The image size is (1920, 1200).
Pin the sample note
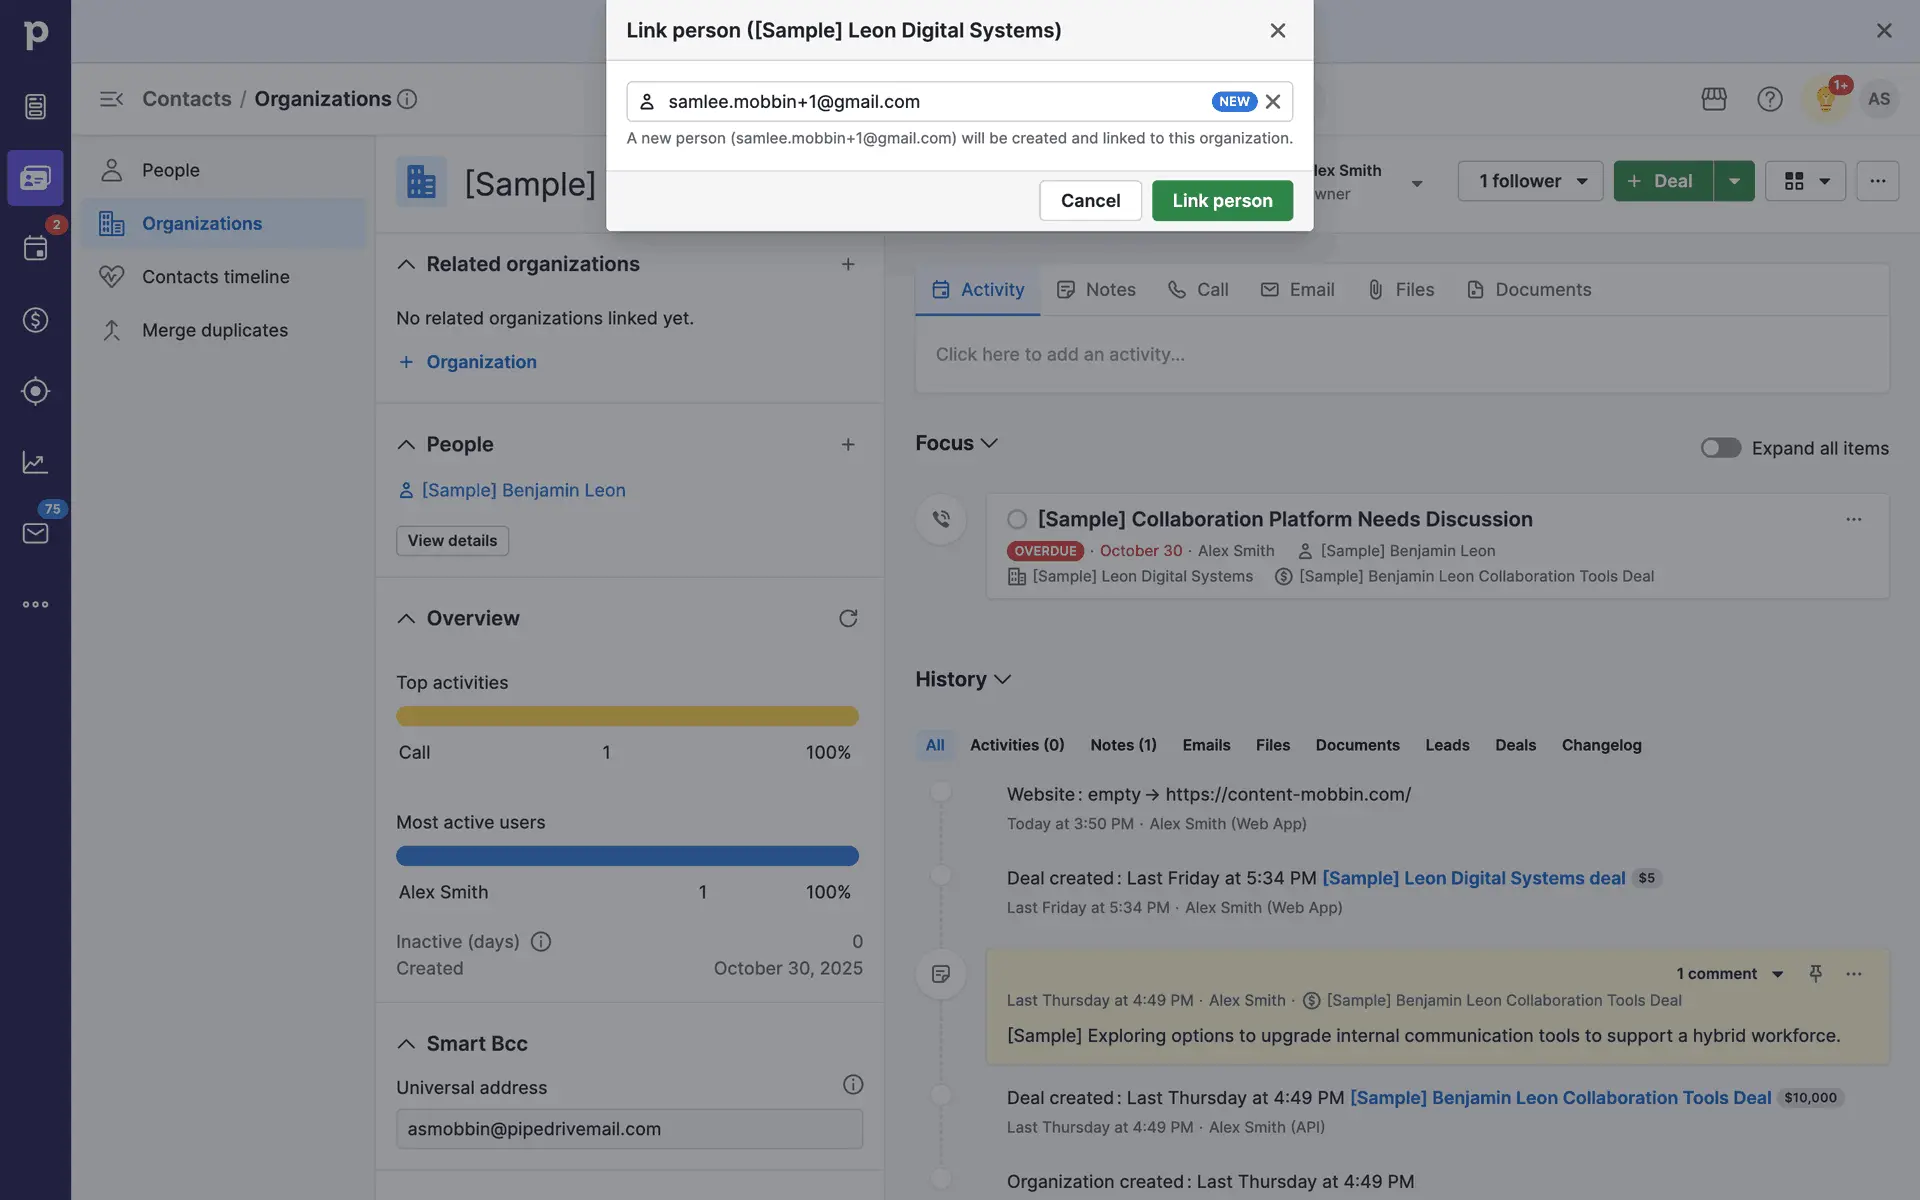point(1815,973)
